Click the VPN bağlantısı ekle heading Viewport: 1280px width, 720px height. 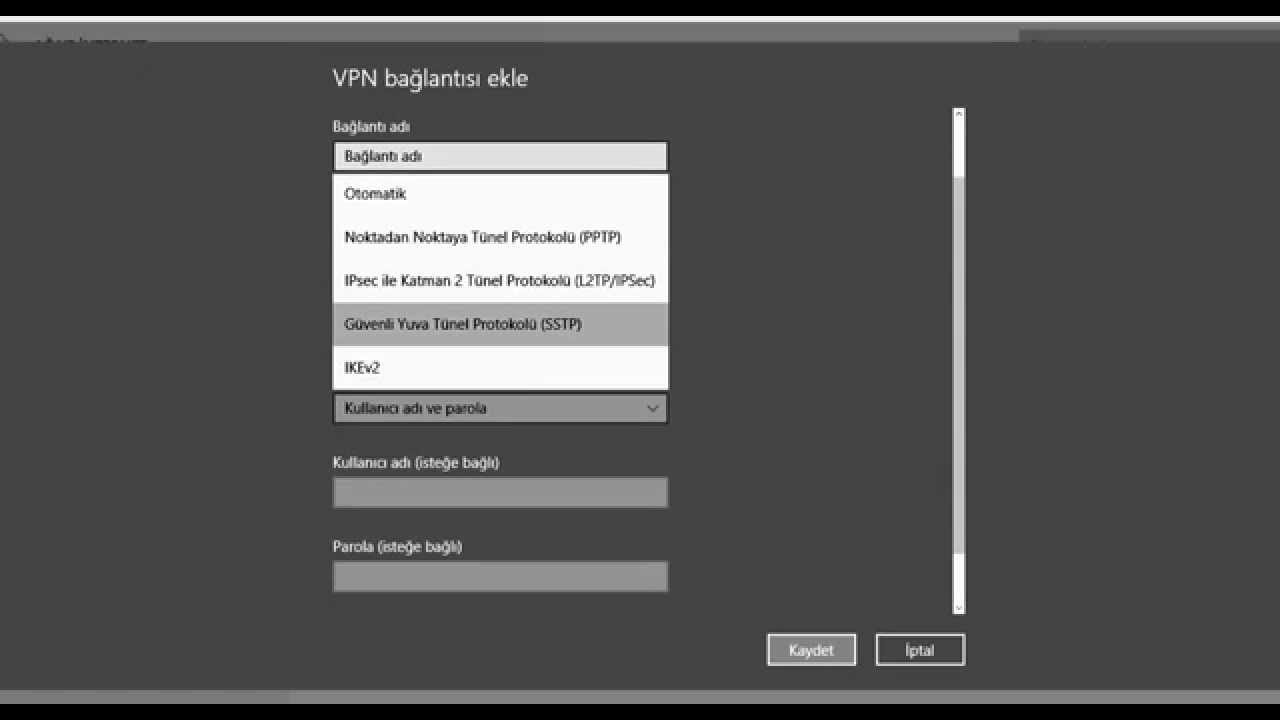430,78
